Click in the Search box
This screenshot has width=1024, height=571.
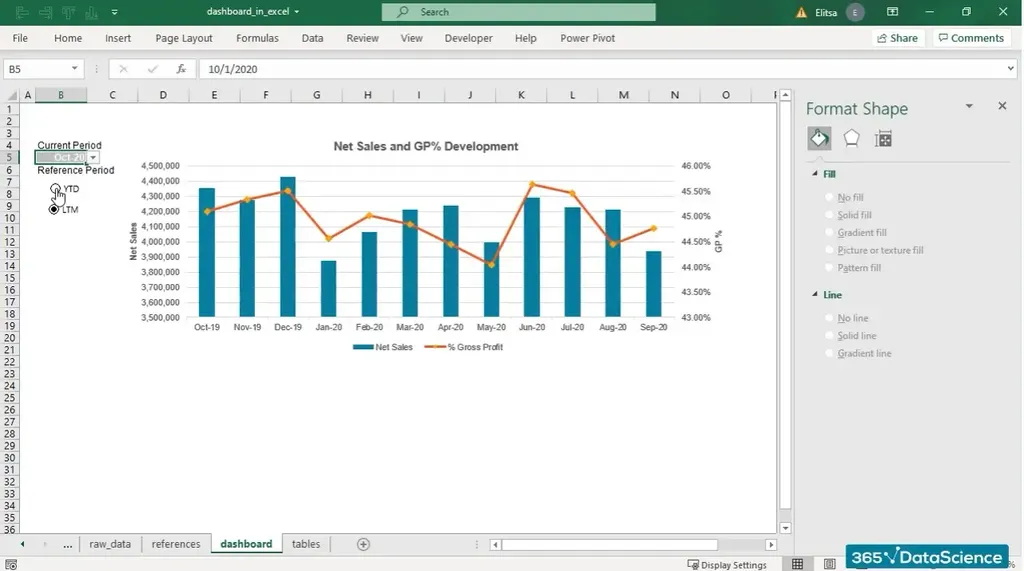tap(518, 12)
